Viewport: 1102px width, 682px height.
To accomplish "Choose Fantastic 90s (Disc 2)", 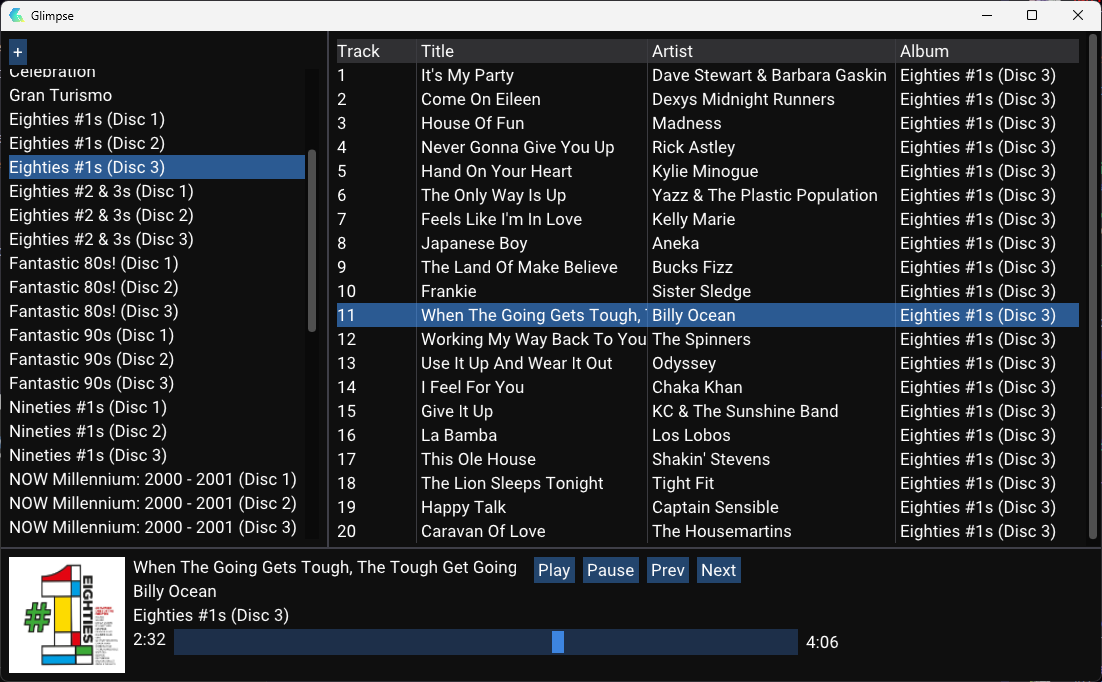I will (x=91, y=359).
